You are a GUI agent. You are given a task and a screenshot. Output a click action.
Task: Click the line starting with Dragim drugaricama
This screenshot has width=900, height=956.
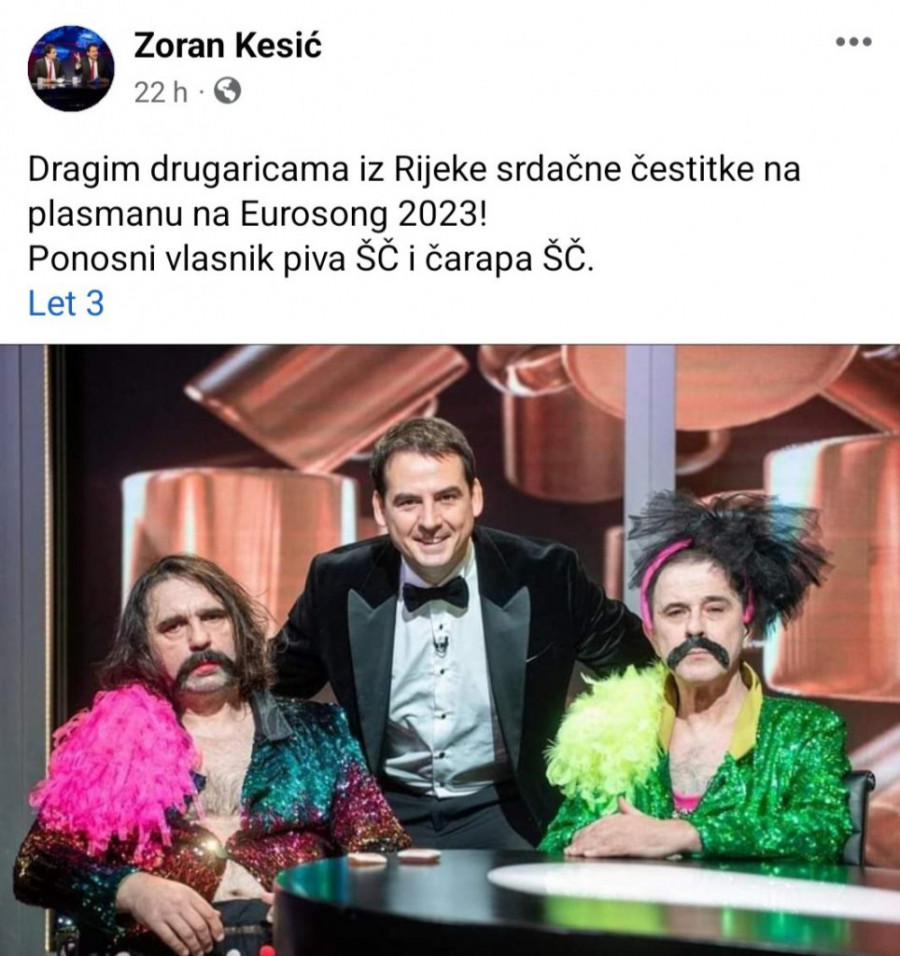tap(414, 169)
